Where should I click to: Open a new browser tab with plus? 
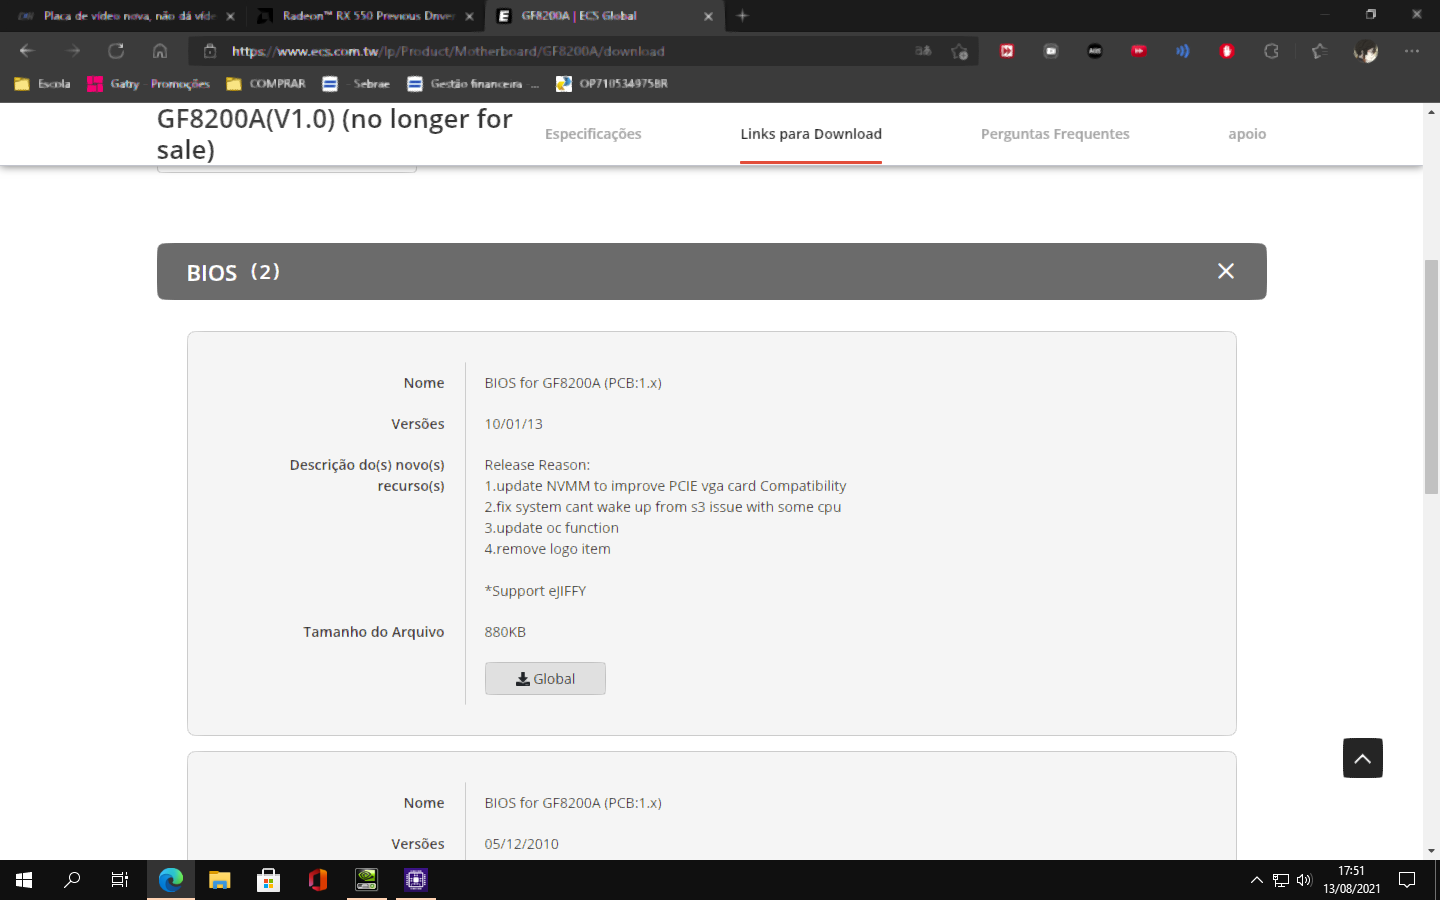(x=742, y=16)
